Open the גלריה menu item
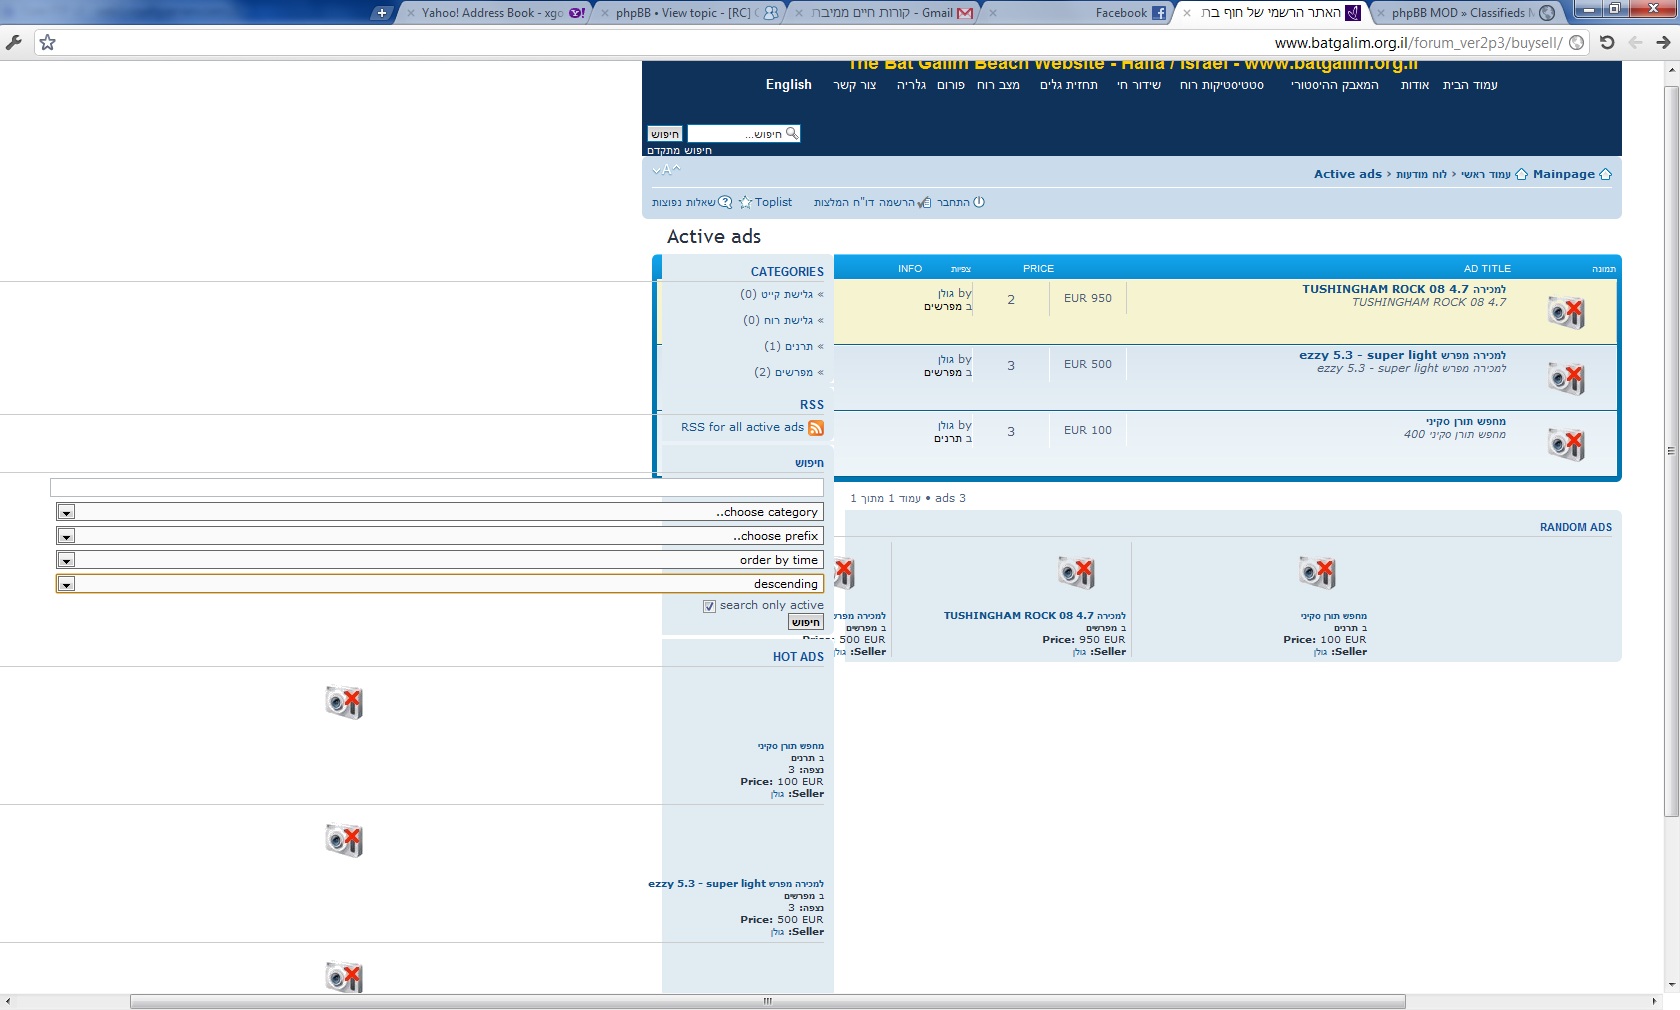1680x1010 pixels. 911,85
